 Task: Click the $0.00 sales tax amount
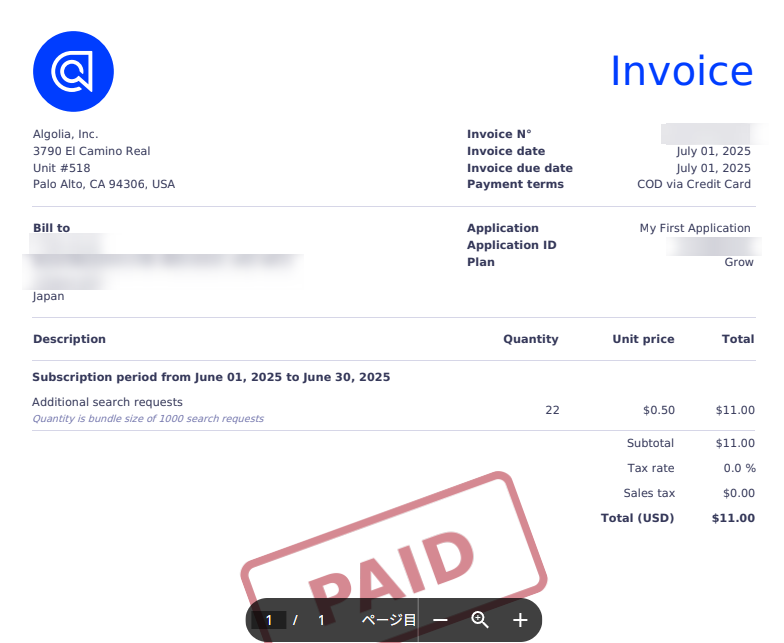pos(738,493)
